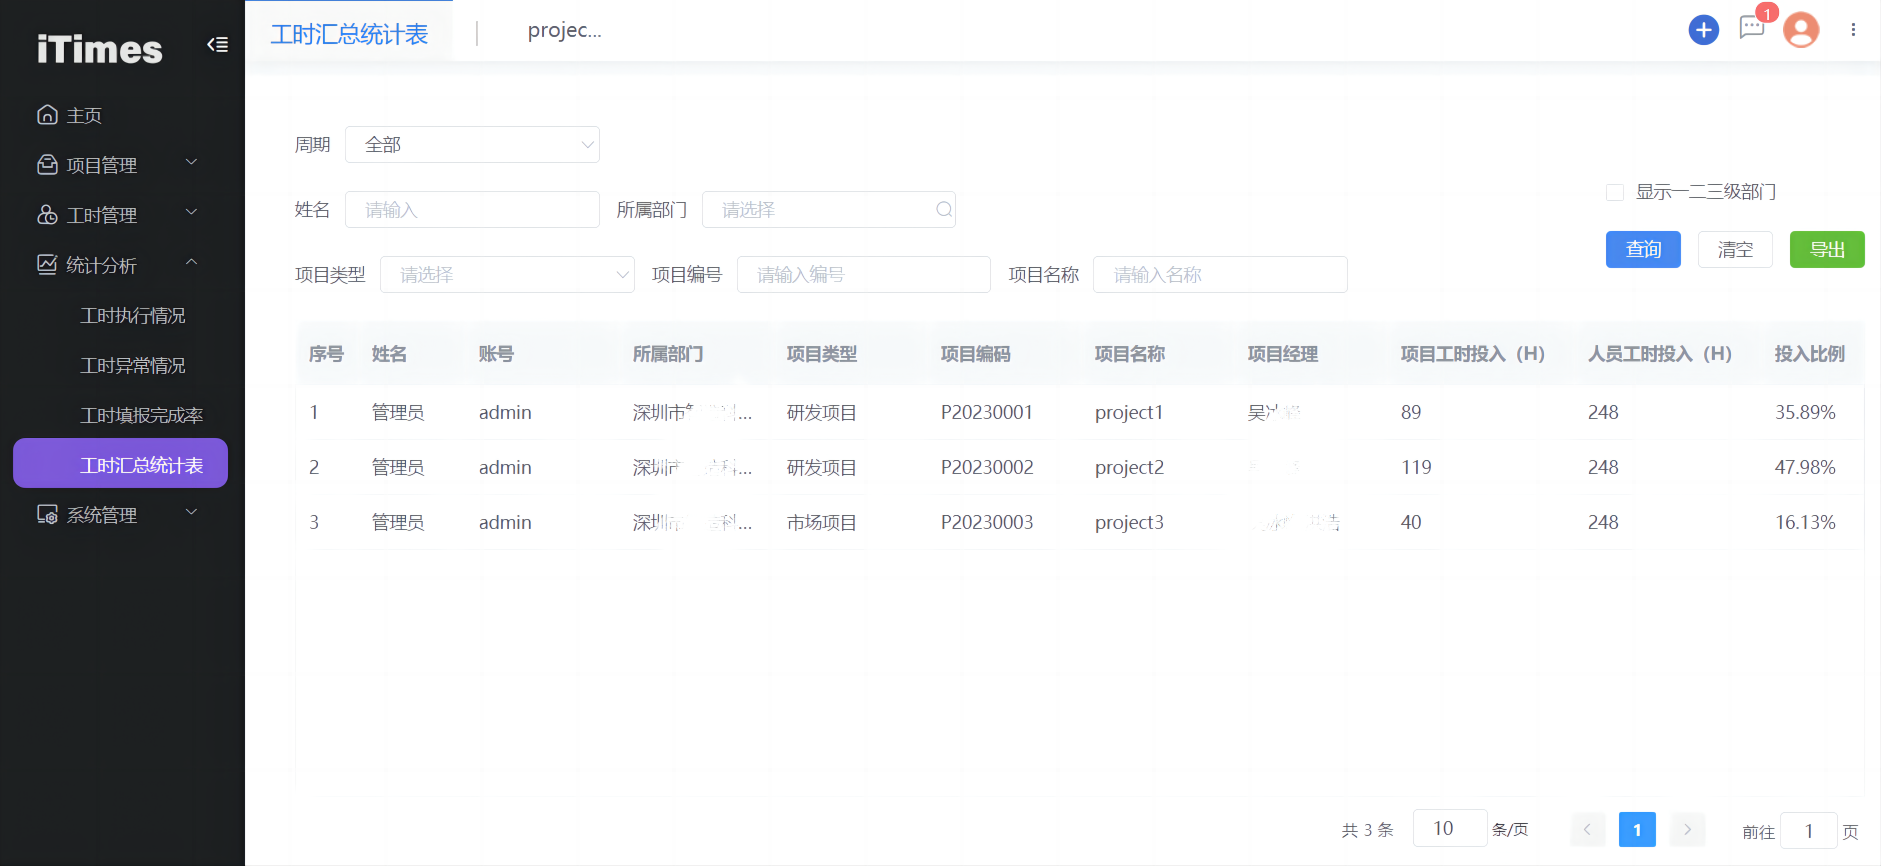This screenshot has height=866, width=1881.
Task: Click the blue 查询 button
Action: (x=1643, y=250)
